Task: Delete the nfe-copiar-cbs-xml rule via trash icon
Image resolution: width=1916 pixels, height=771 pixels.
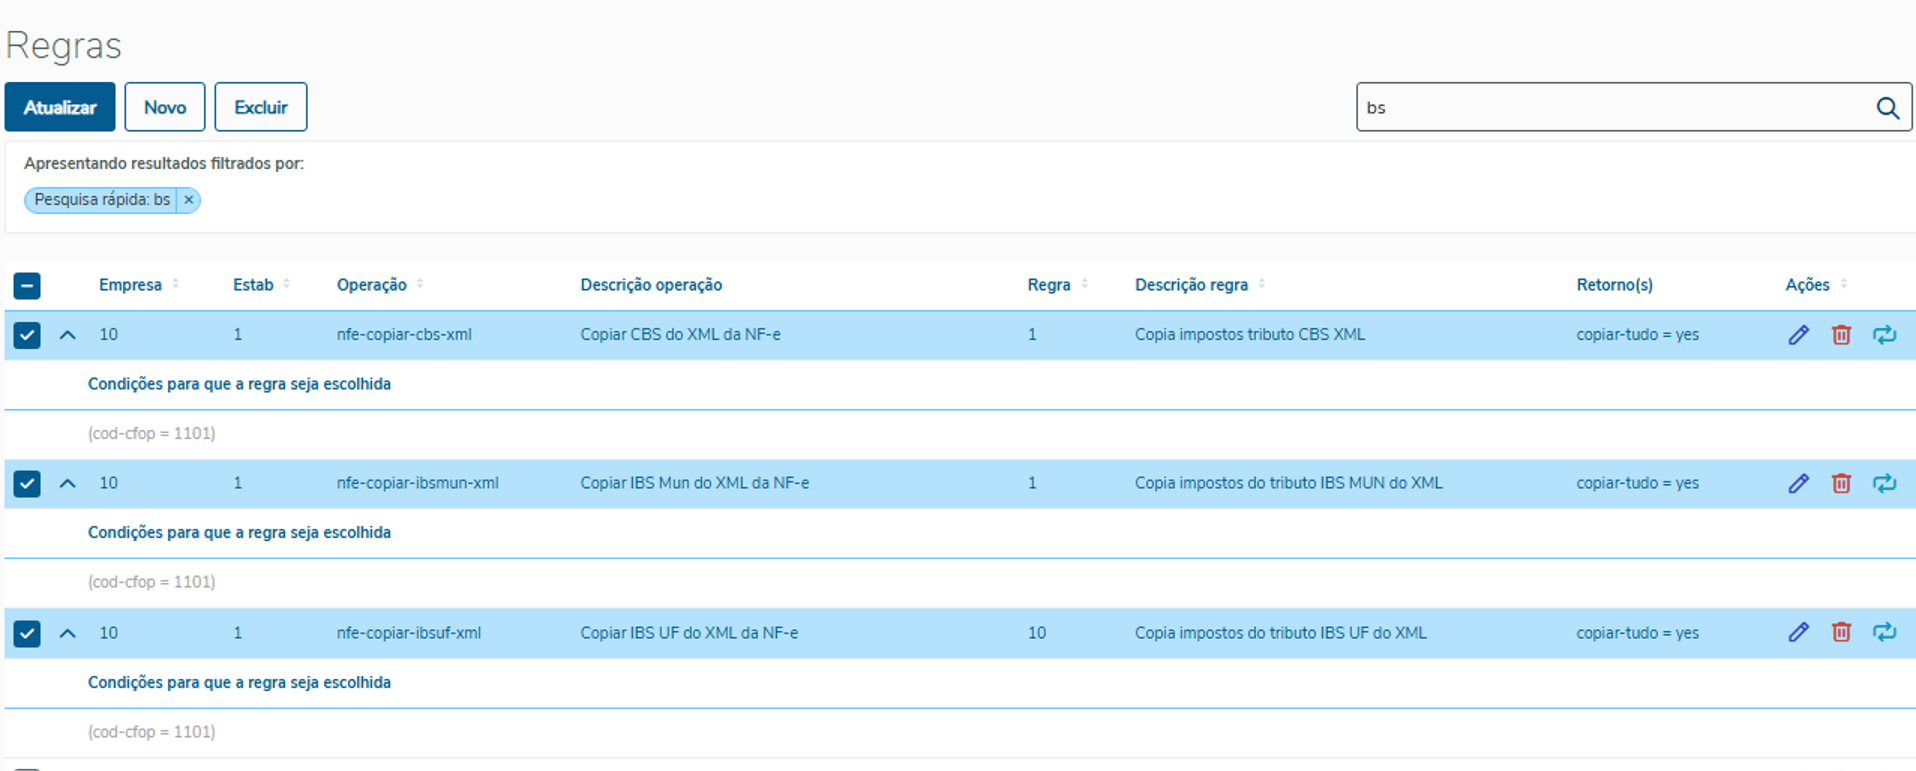Action: 1841,335
